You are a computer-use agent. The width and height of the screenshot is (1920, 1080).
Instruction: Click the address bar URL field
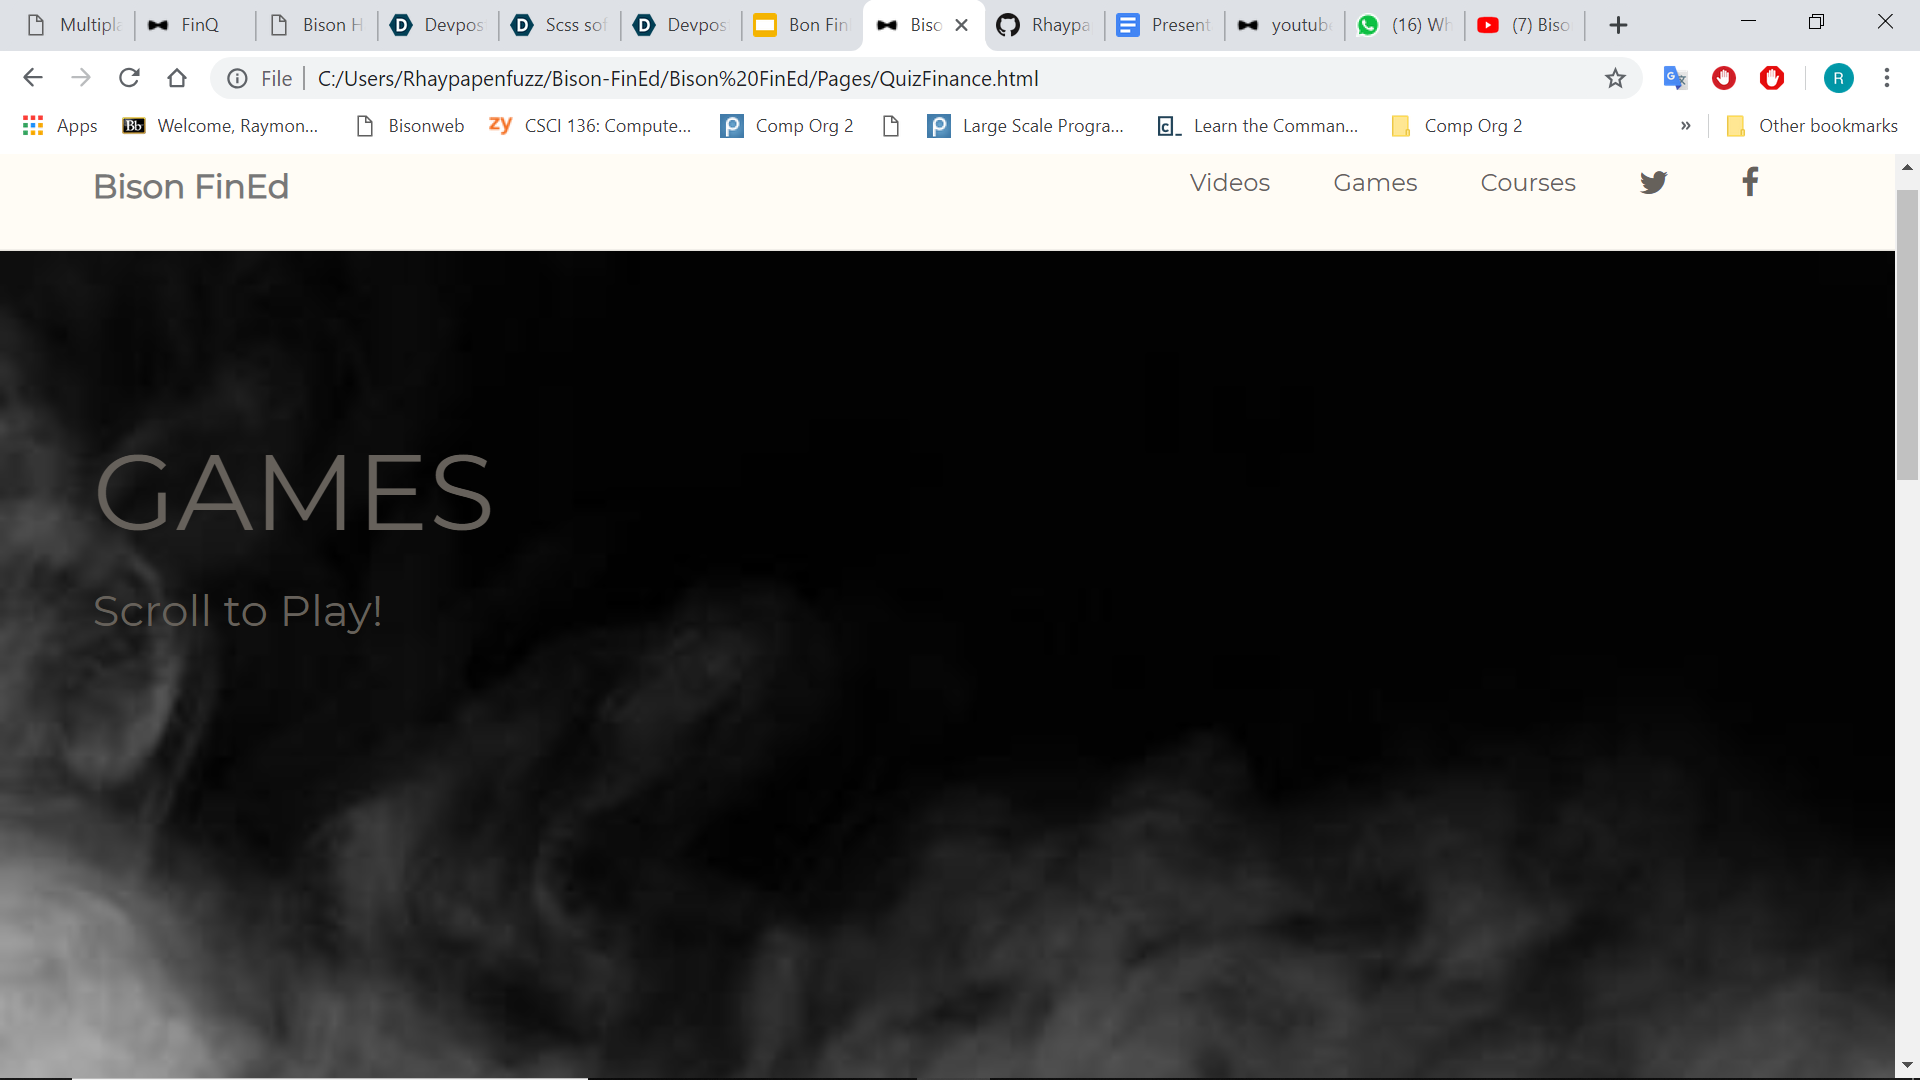(900, 78)
